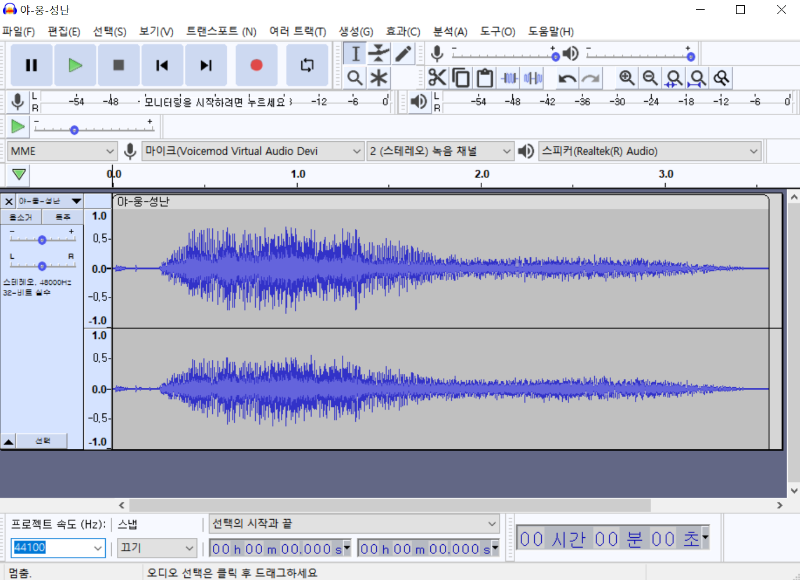Select the Zoom (magnifier) tool
This screenshot has height=580, width=800.
[x=355, y=78]
